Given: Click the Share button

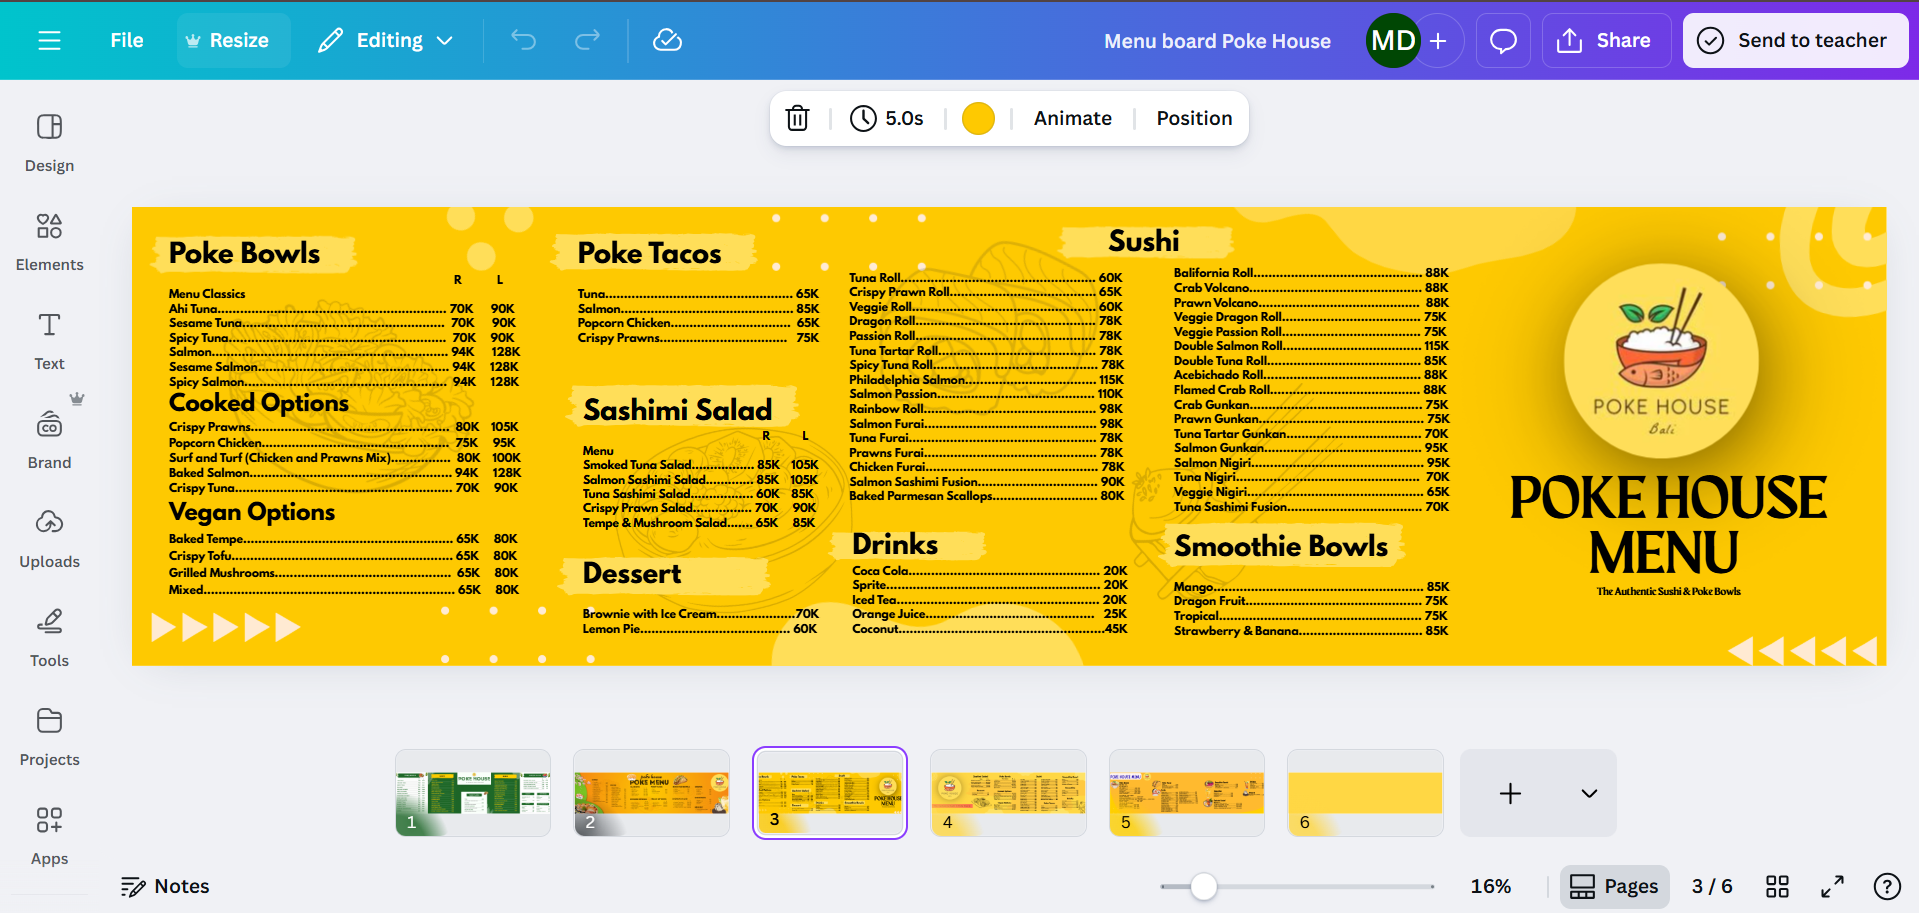Looking at the screenshot, I should 1606,40.
